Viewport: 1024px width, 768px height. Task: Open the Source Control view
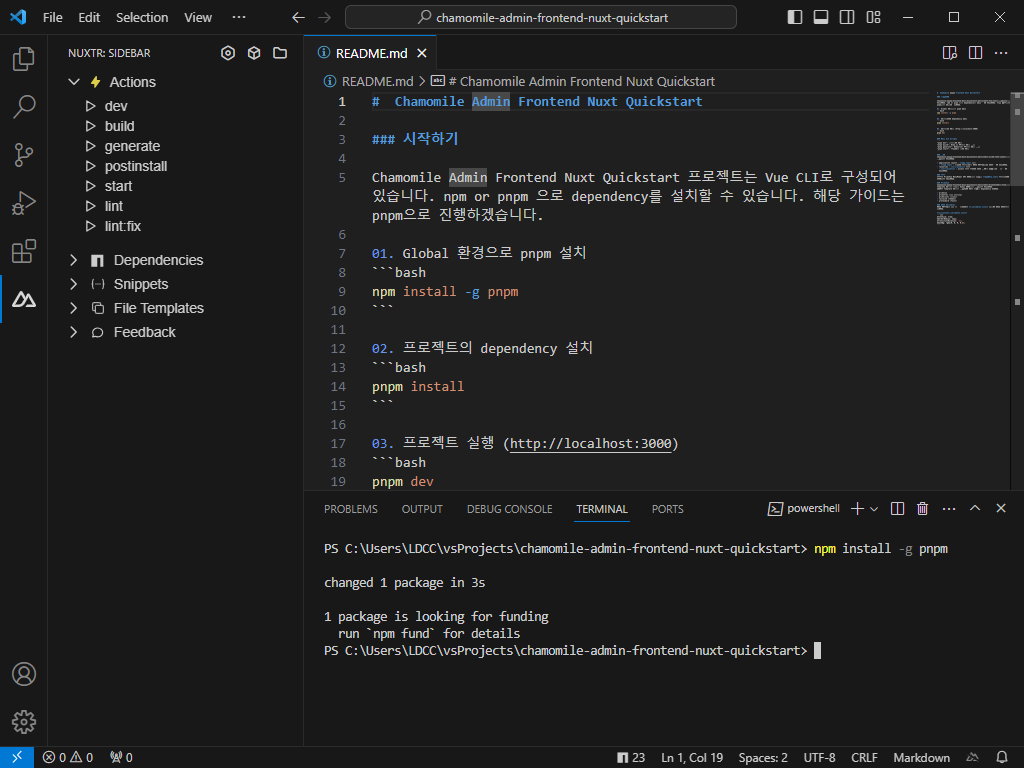click(24, 155)
